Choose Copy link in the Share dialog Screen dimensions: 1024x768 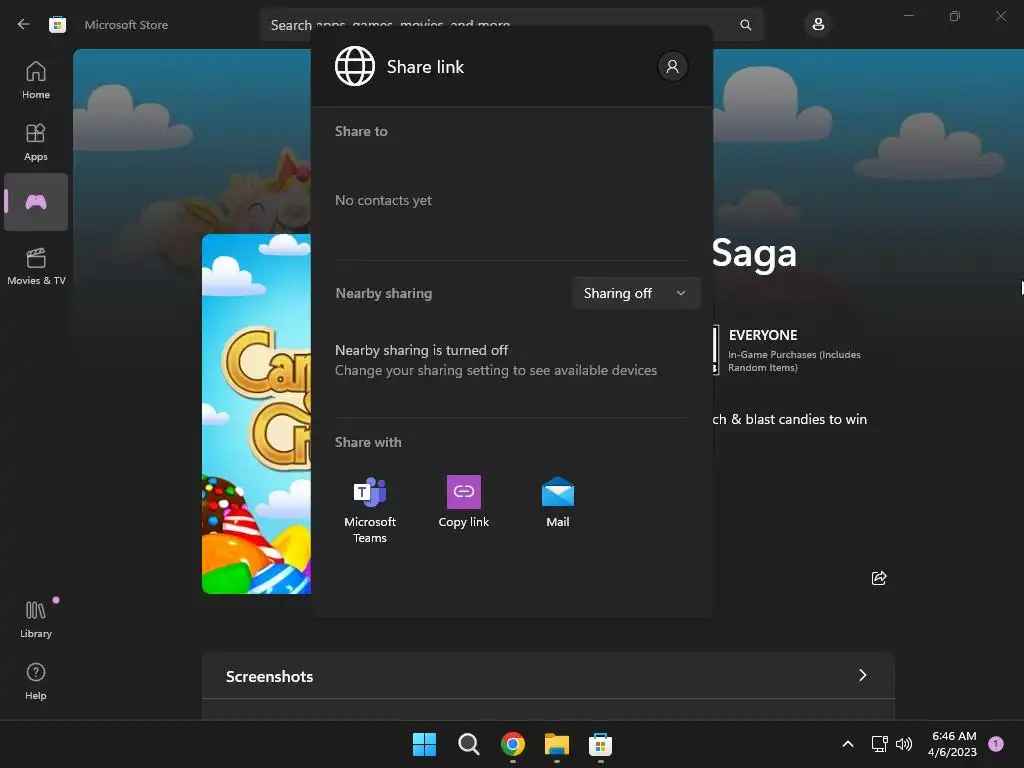tap(464, 502)
